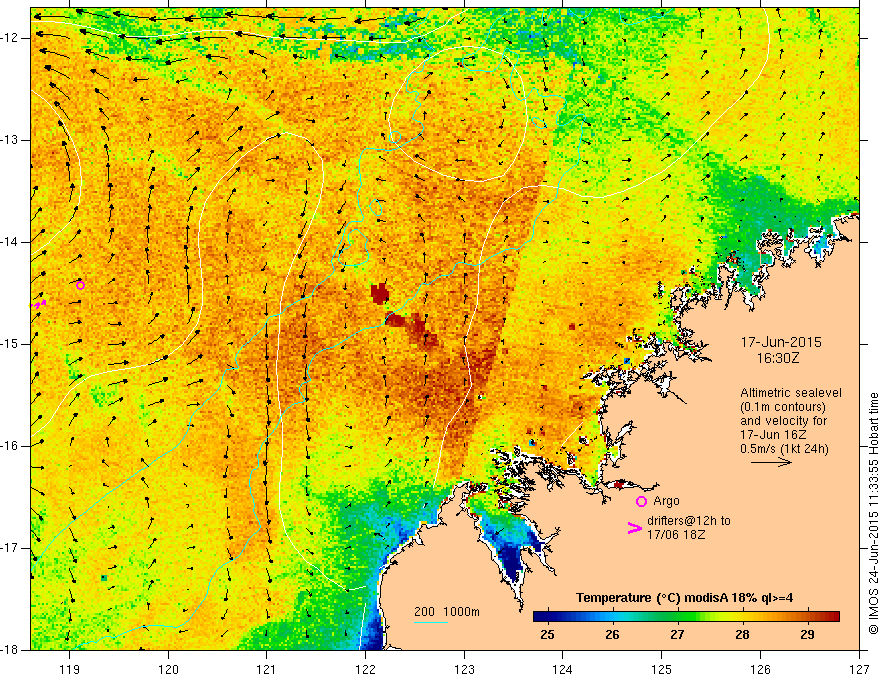Click the vertical IMOS copyright timestamp text
Screen dimensions: 880x680
[x=873, y=513]
